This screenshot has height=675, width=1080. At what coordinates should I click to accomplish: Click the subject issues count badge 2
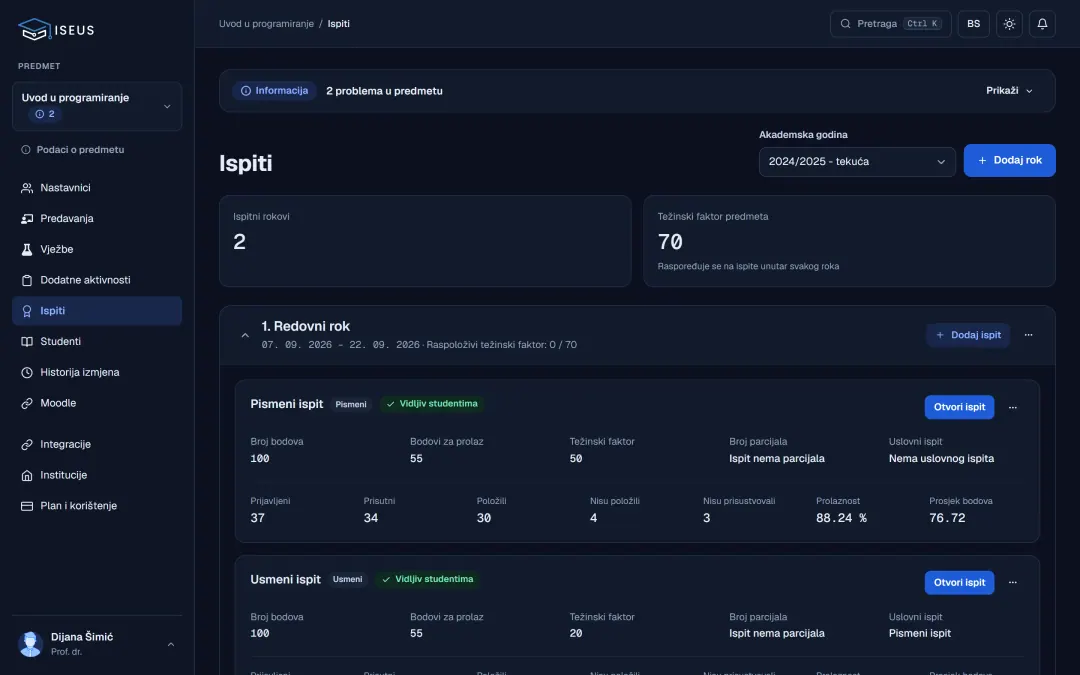(45, 114)
